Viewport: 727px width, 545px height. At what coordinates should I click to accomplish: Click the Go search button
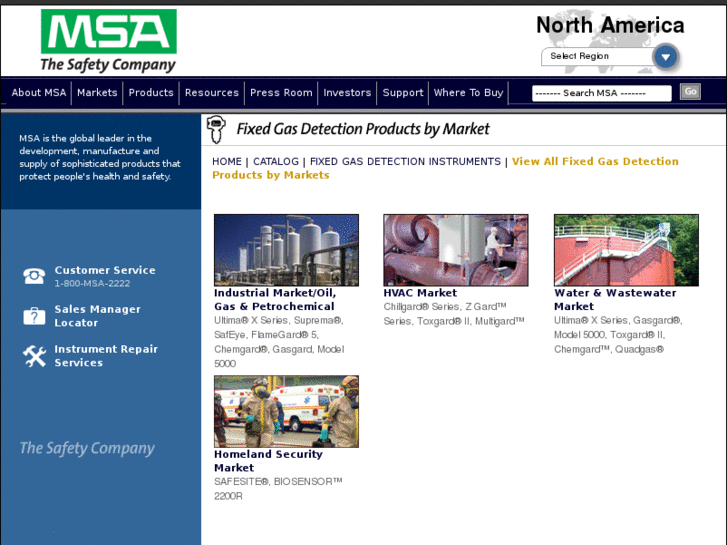click(x=690, y=91)
